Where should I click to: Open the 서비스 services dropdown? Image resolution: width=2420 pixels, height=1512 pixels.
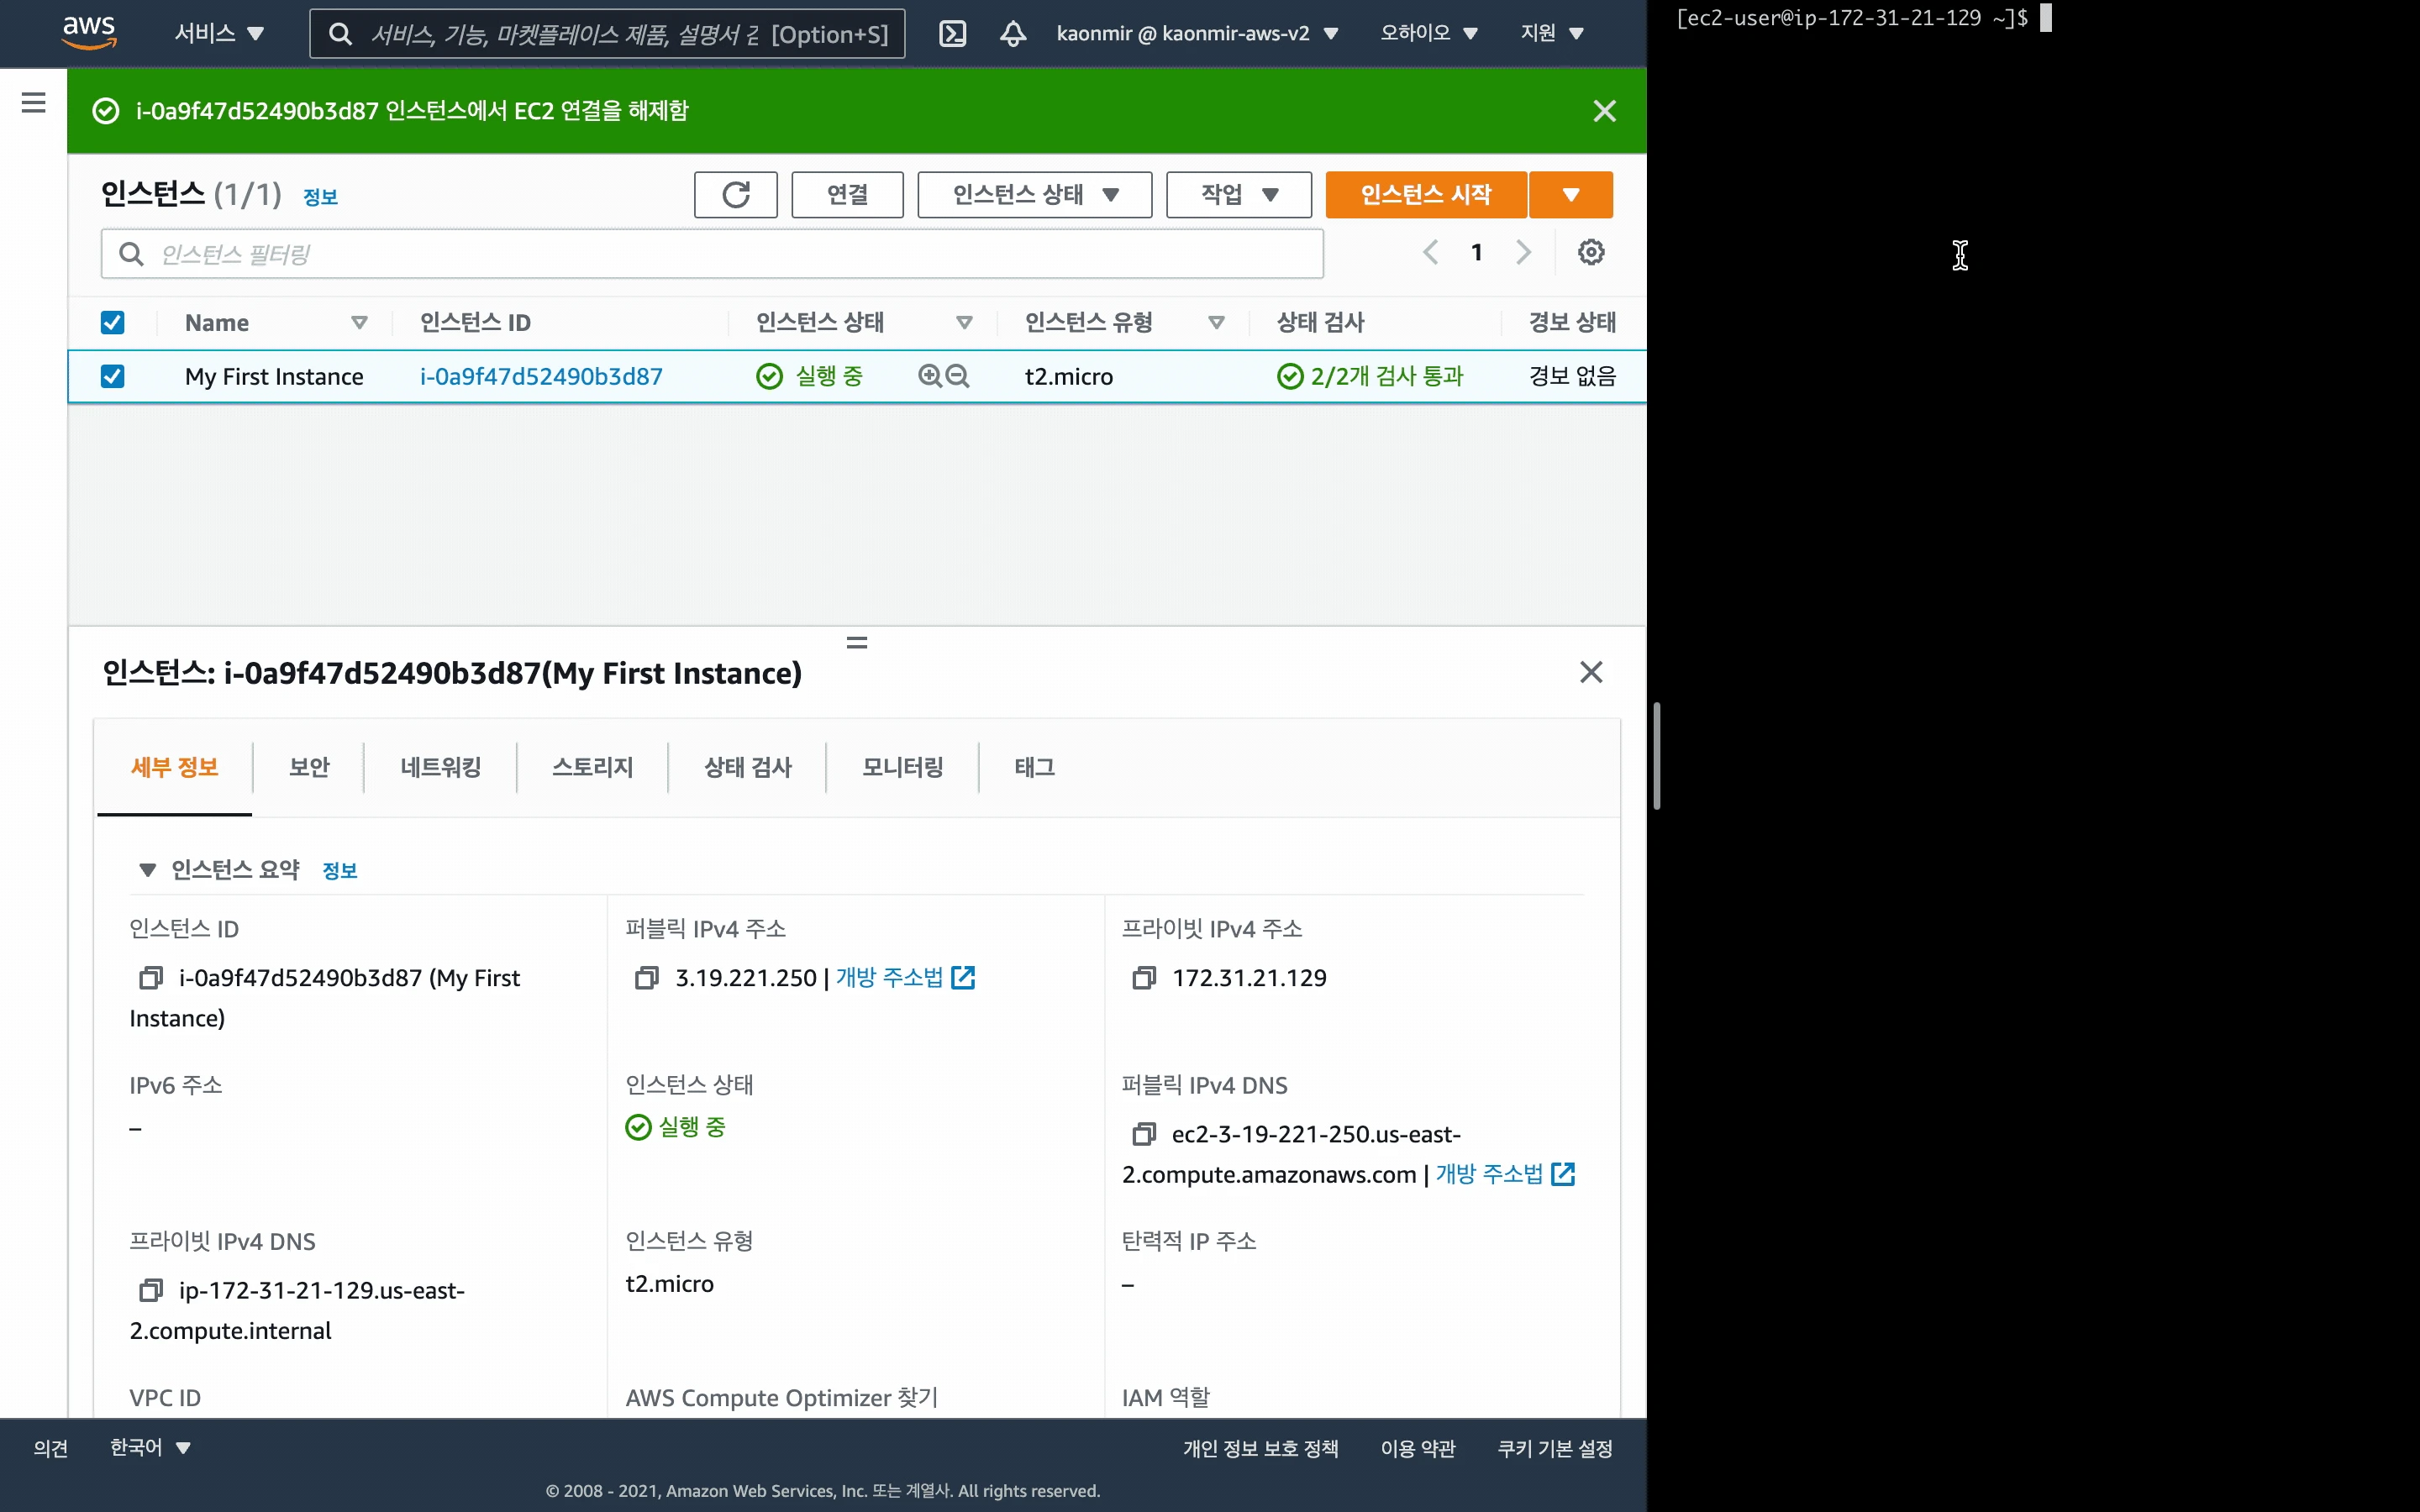219,33
